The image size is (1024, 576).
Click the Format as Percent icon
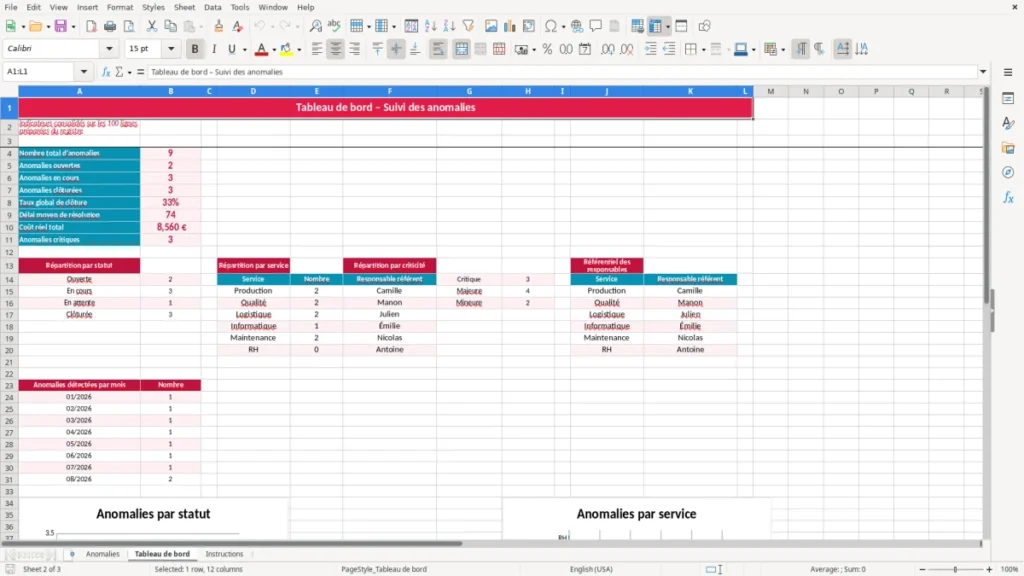click(547, 49)
